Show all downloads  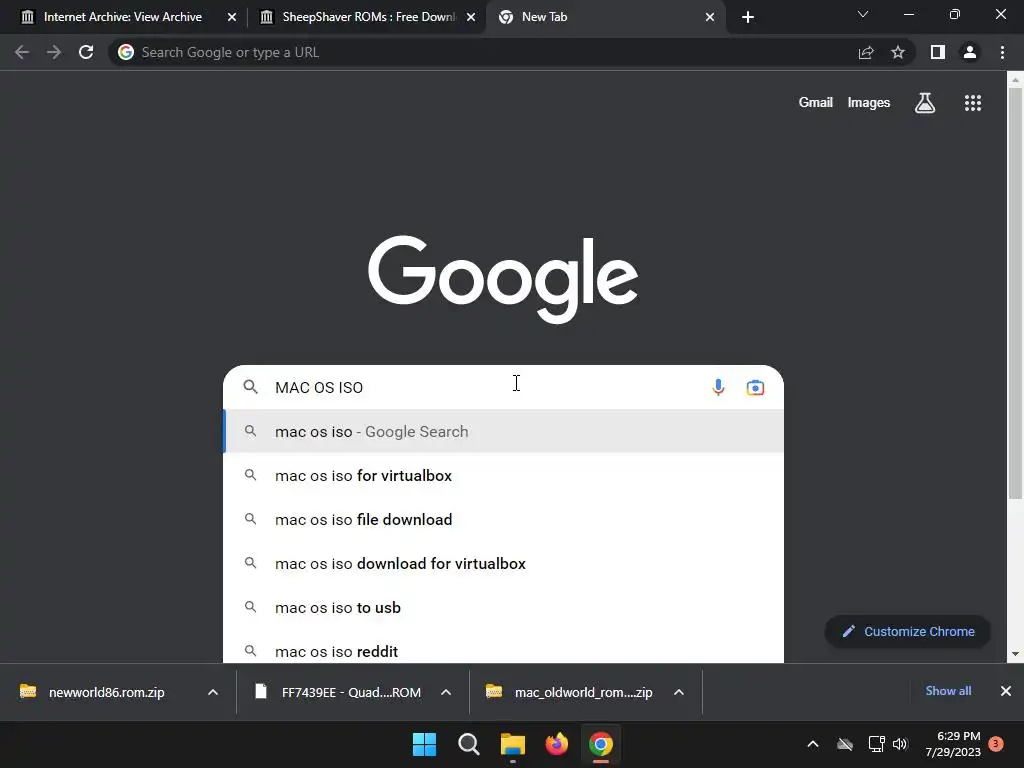[x=948, y=691]
